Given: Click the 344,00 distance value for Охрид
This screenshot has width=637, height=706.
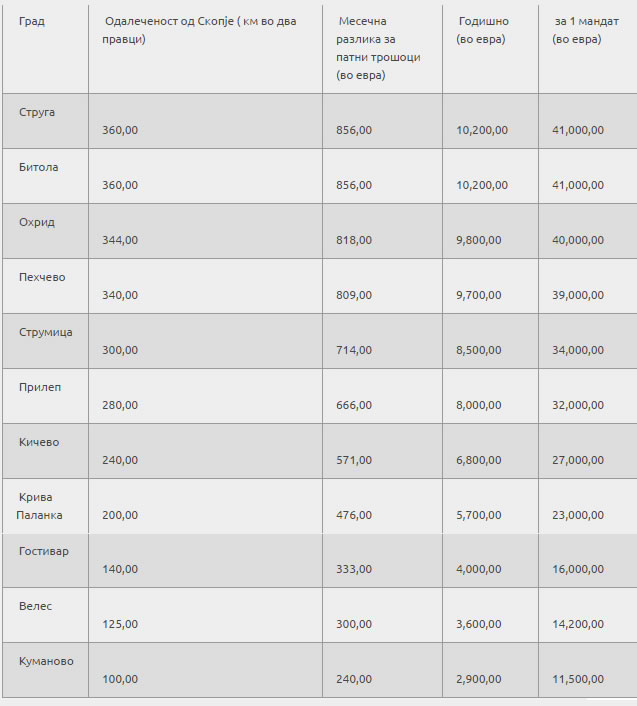Looking at the screenshot, I should [x=120, y=240].
